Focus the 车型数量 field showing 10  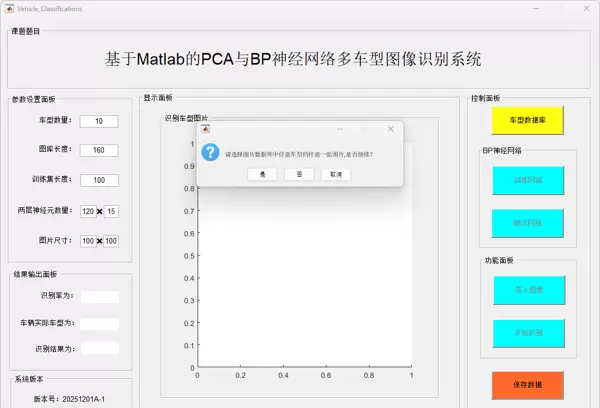pos(99,121)
